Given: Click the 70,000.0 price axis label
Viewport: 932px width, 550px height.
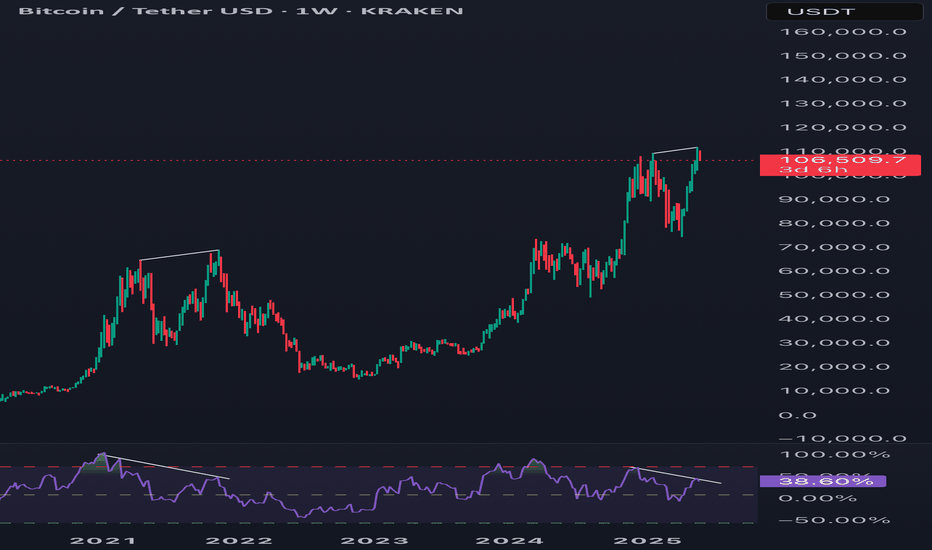Looking at the screenshot, I should [x=835, y=247].
